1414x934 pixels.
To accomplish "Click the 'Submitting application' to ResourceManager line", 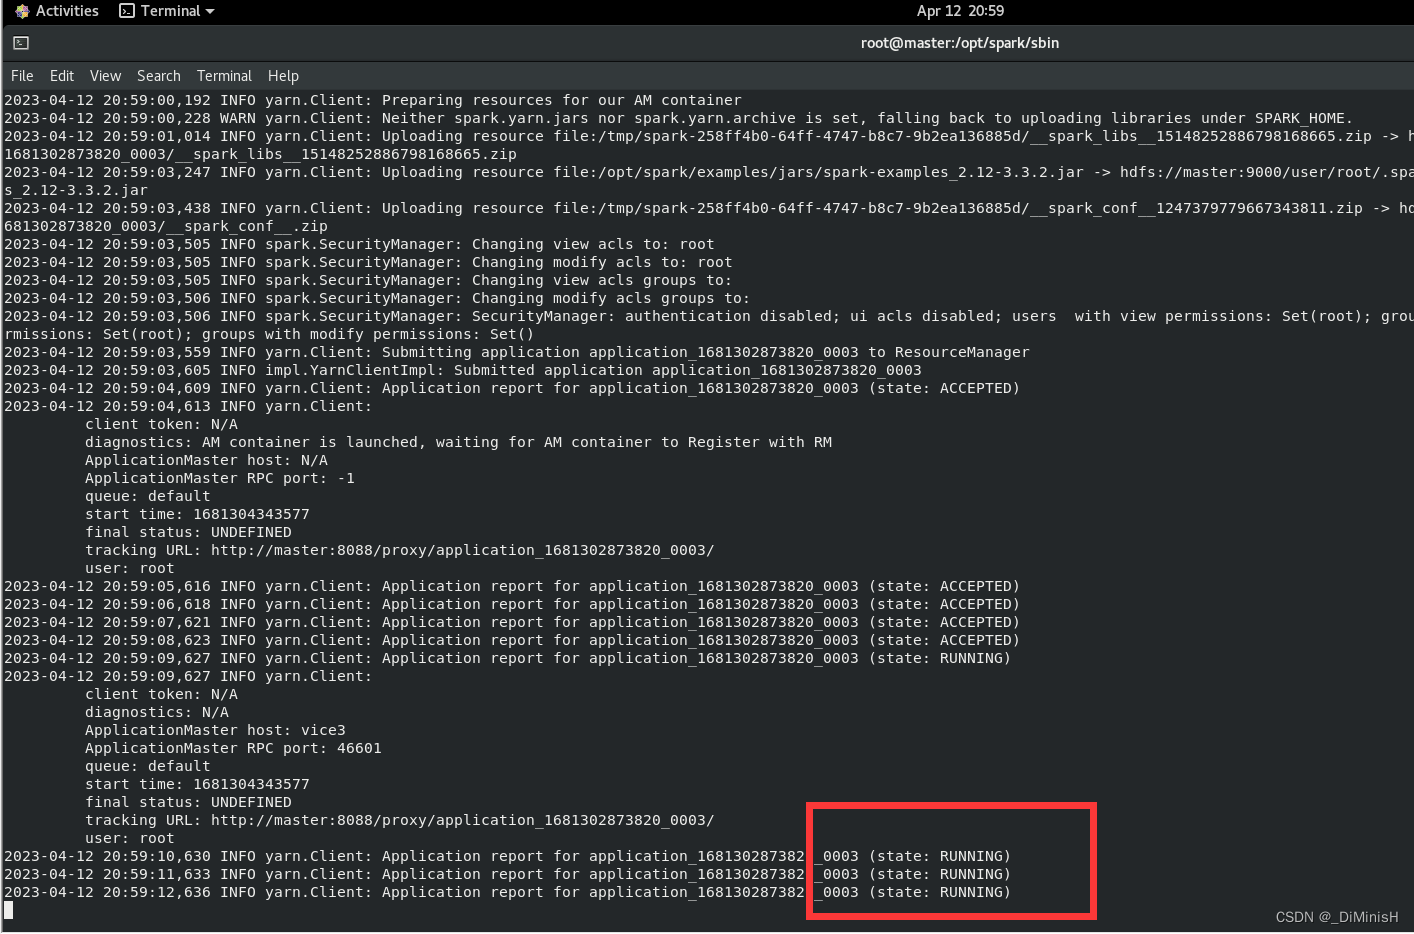I will (516, 352).
